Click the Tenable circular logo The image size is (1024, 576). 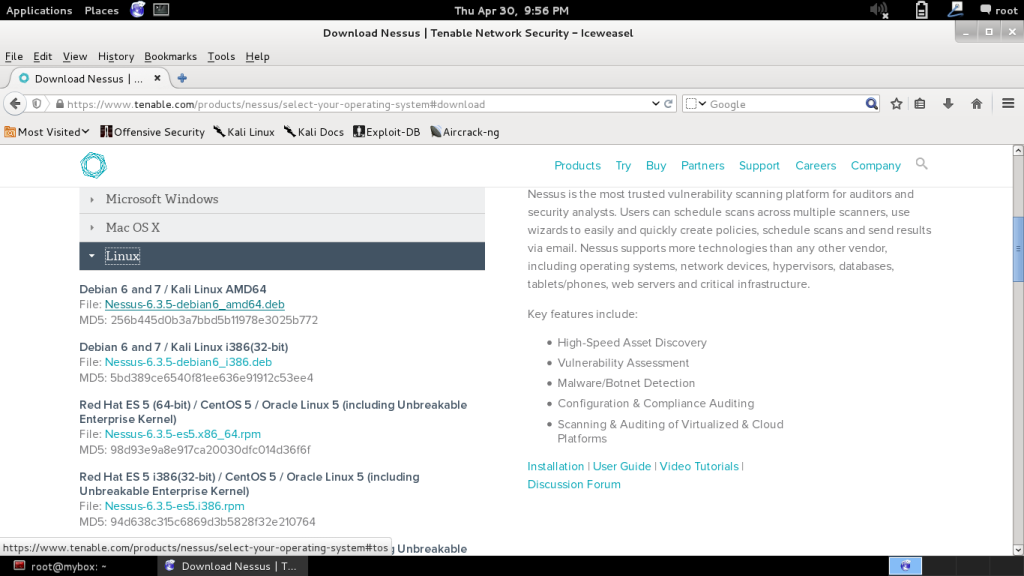[93, 165]
